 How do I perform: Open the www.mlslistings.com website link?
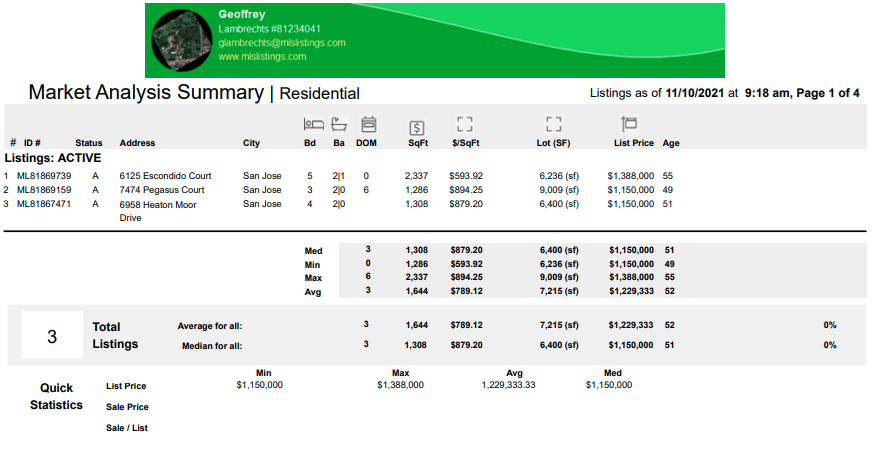click(x=262, y=56)
